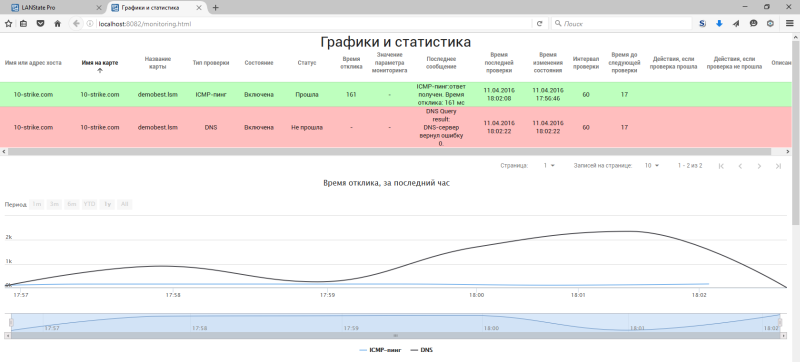
Task: Sort by Время отклика column
Action: pos(351,63)
